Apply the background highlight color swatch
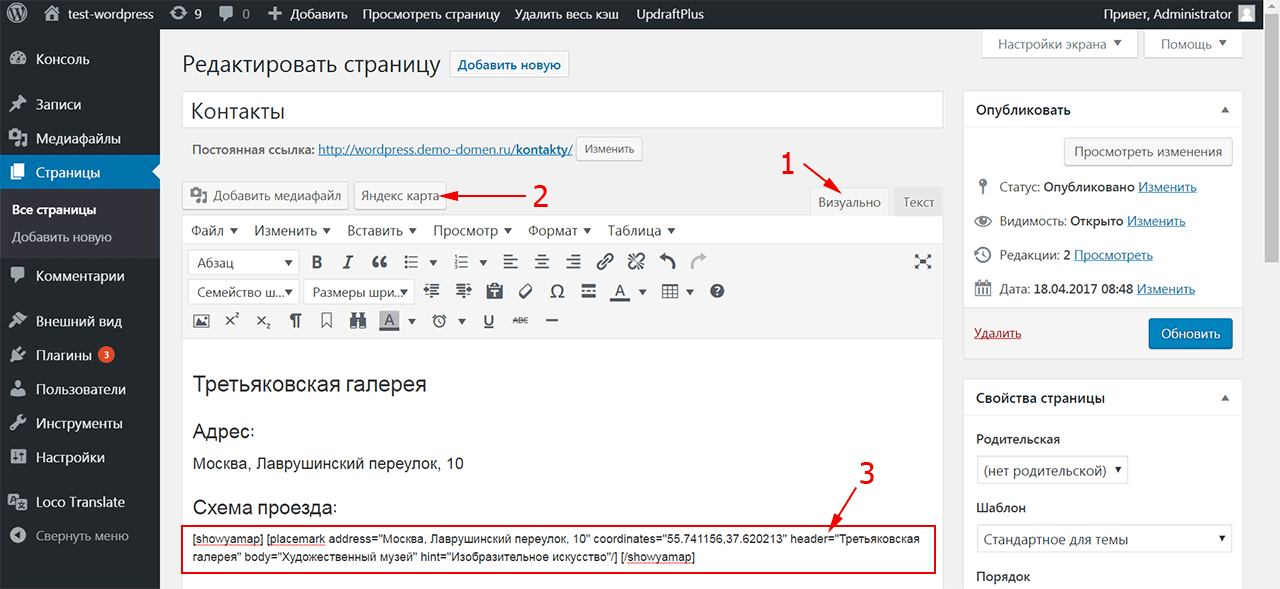Viewport: 1280px width, 589px height. click(x=388, y=321)
